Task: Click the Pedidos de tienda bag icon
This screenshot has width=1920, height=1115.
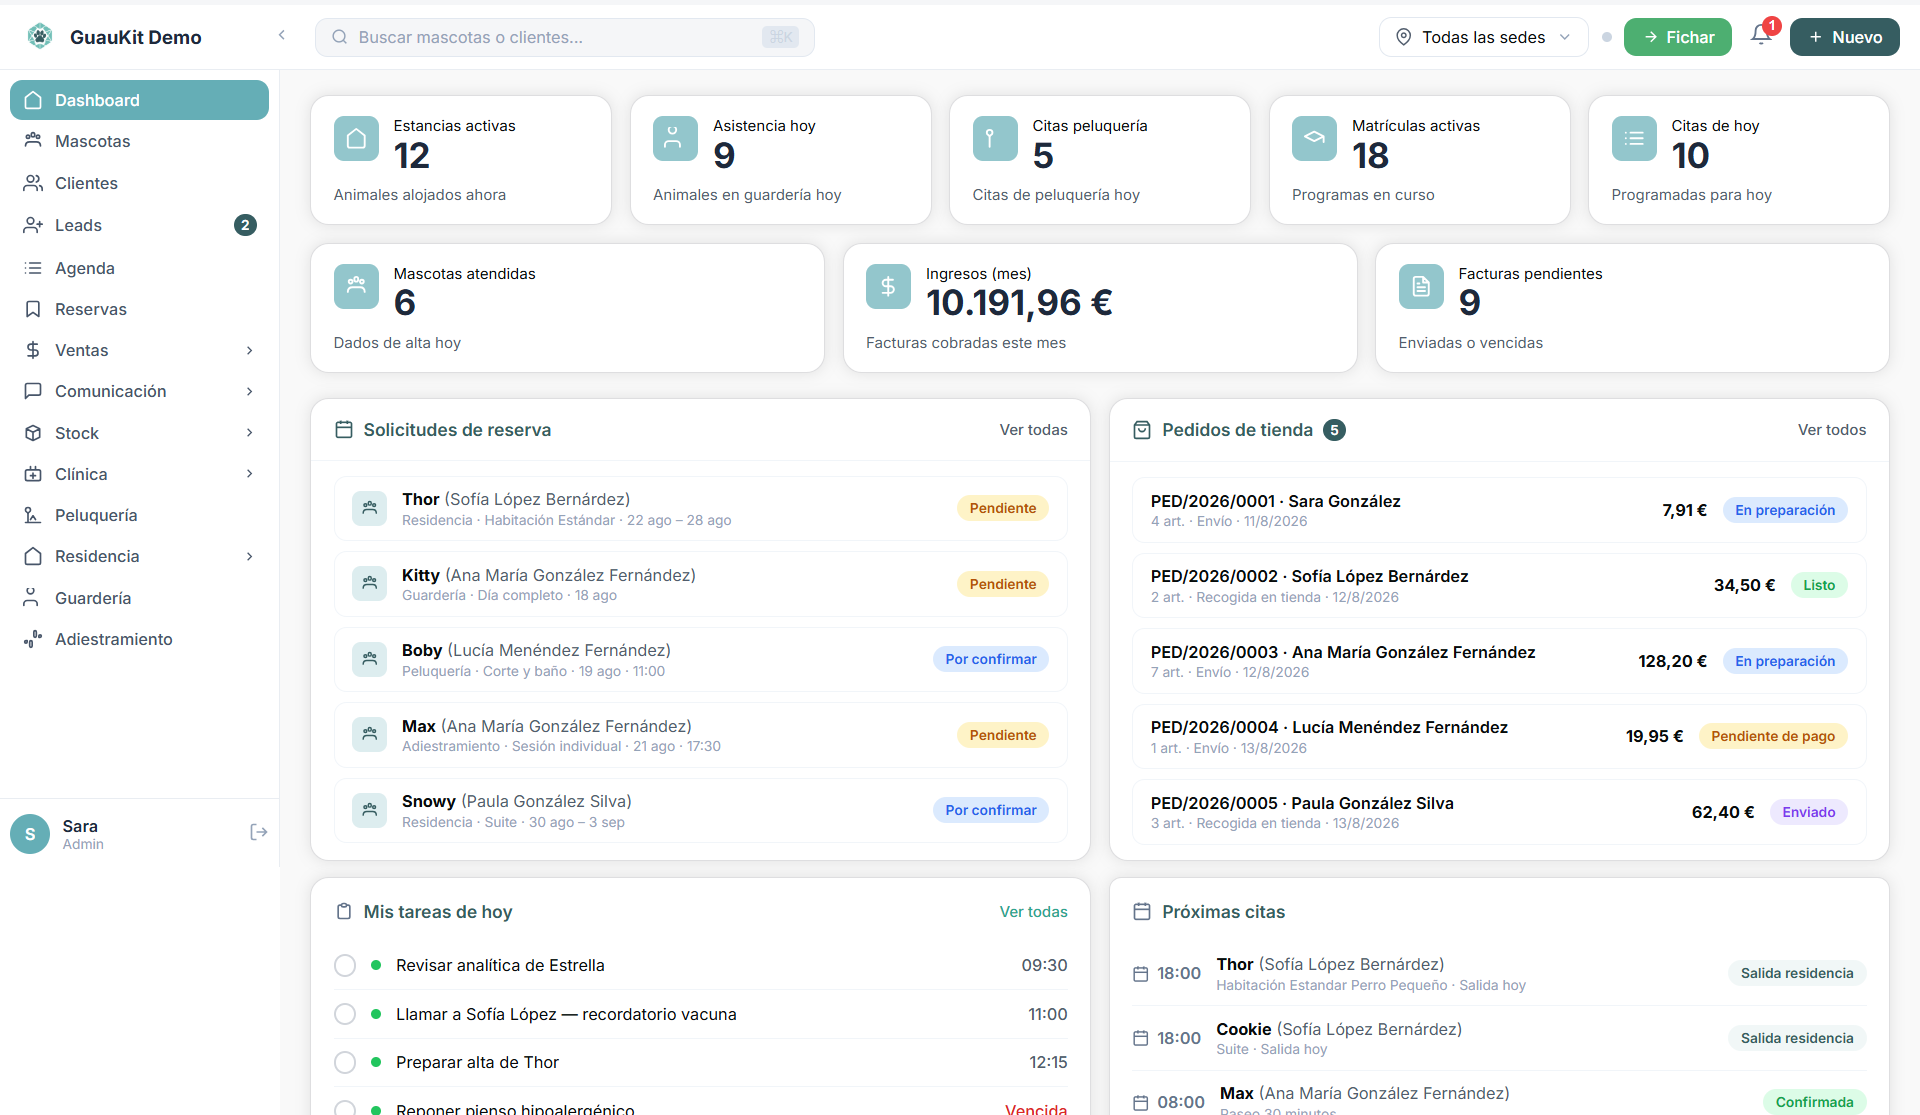Action: click(1142, 430)
